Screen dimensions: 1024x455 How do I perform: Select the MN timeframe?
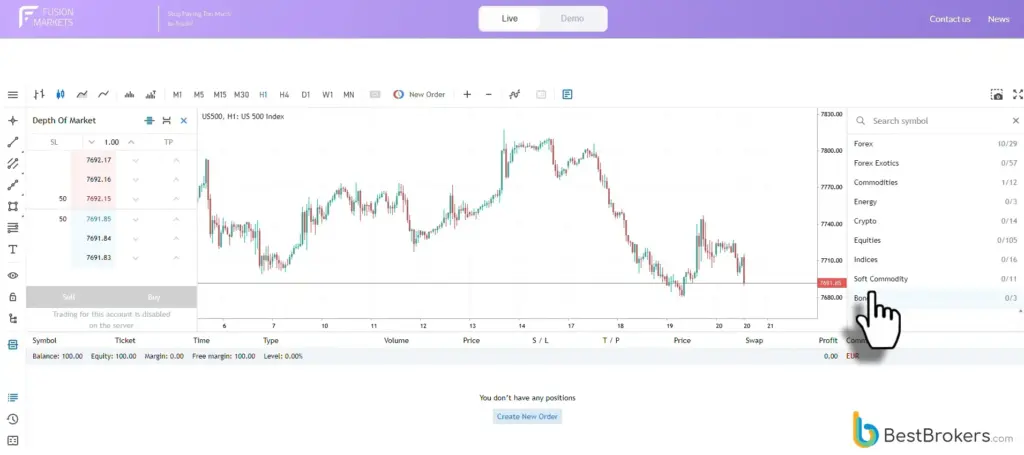(x=349, y=95)
